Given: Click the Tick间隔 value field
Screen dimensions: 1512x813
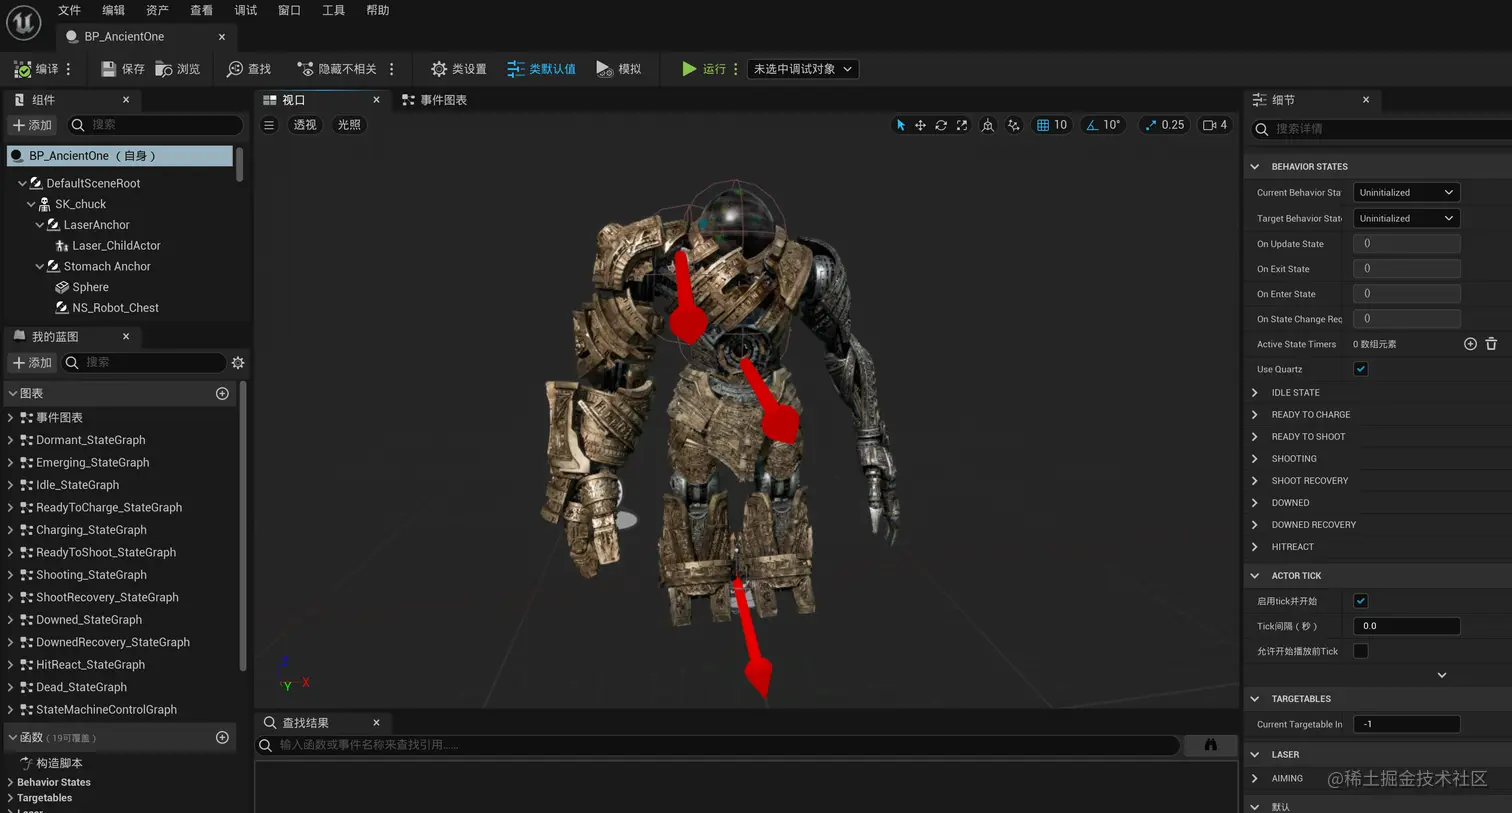Looking at the screenshot, I should tap(1406, 626).
